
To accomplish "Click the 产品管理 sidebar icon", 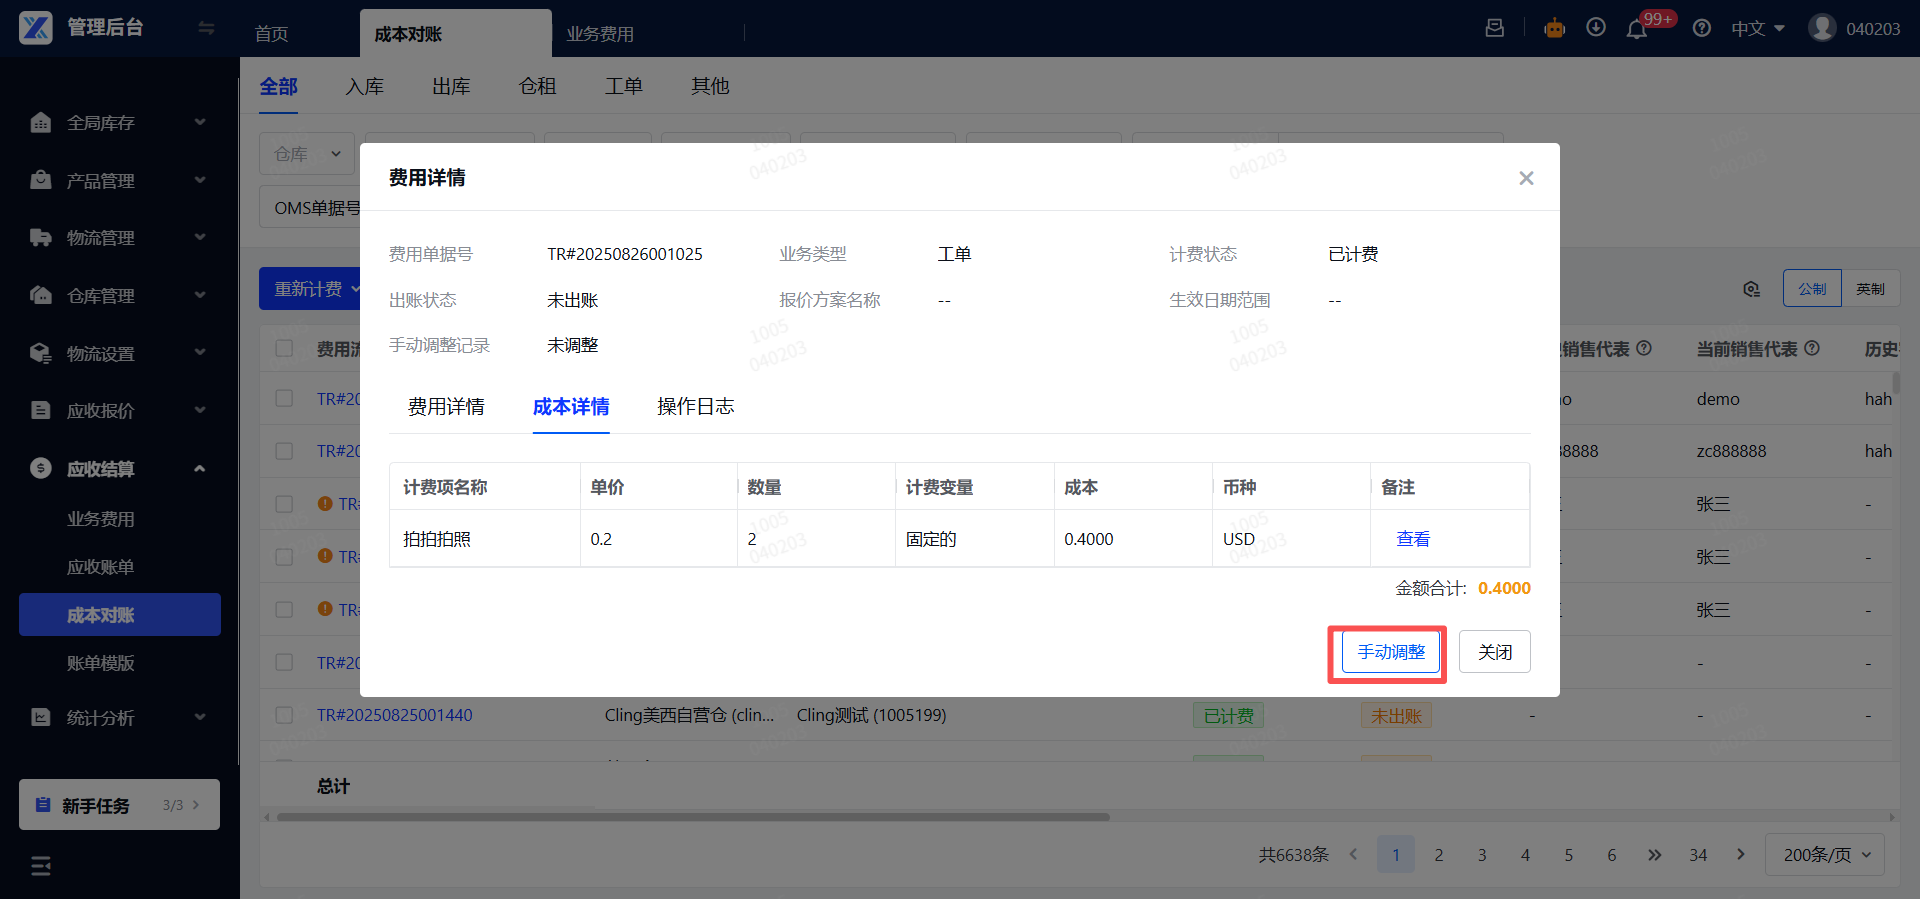I will click(41, 180).
